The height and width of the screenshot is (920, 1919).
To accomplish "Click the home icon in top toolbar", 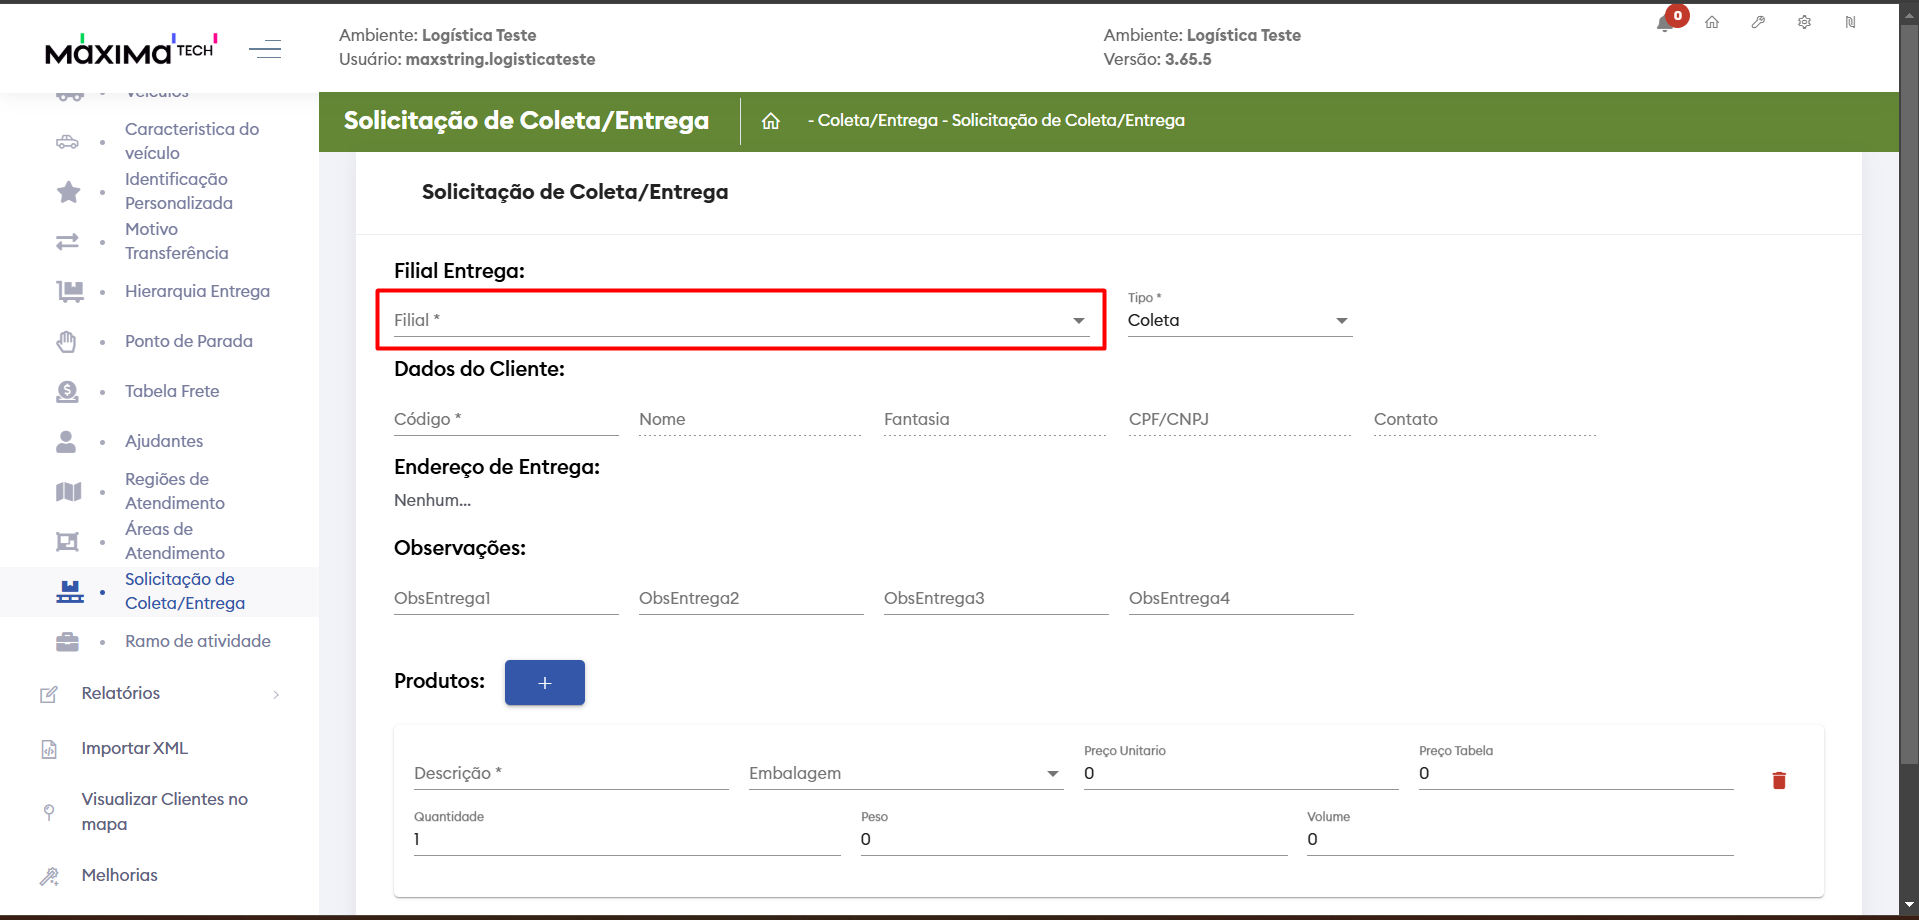I will click(1712, 22).
